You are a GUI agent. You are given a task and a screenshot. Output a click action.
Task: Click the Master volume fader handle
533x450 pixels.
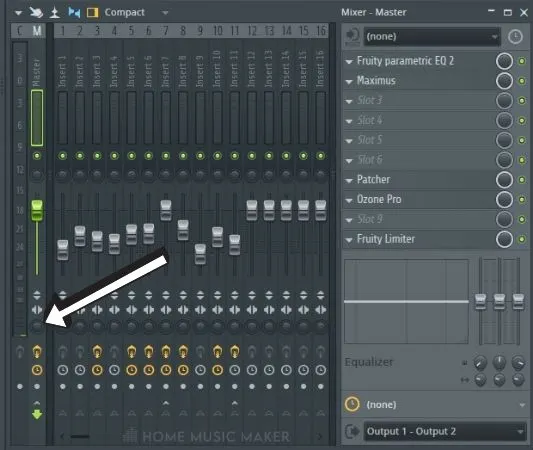point(37,210)
